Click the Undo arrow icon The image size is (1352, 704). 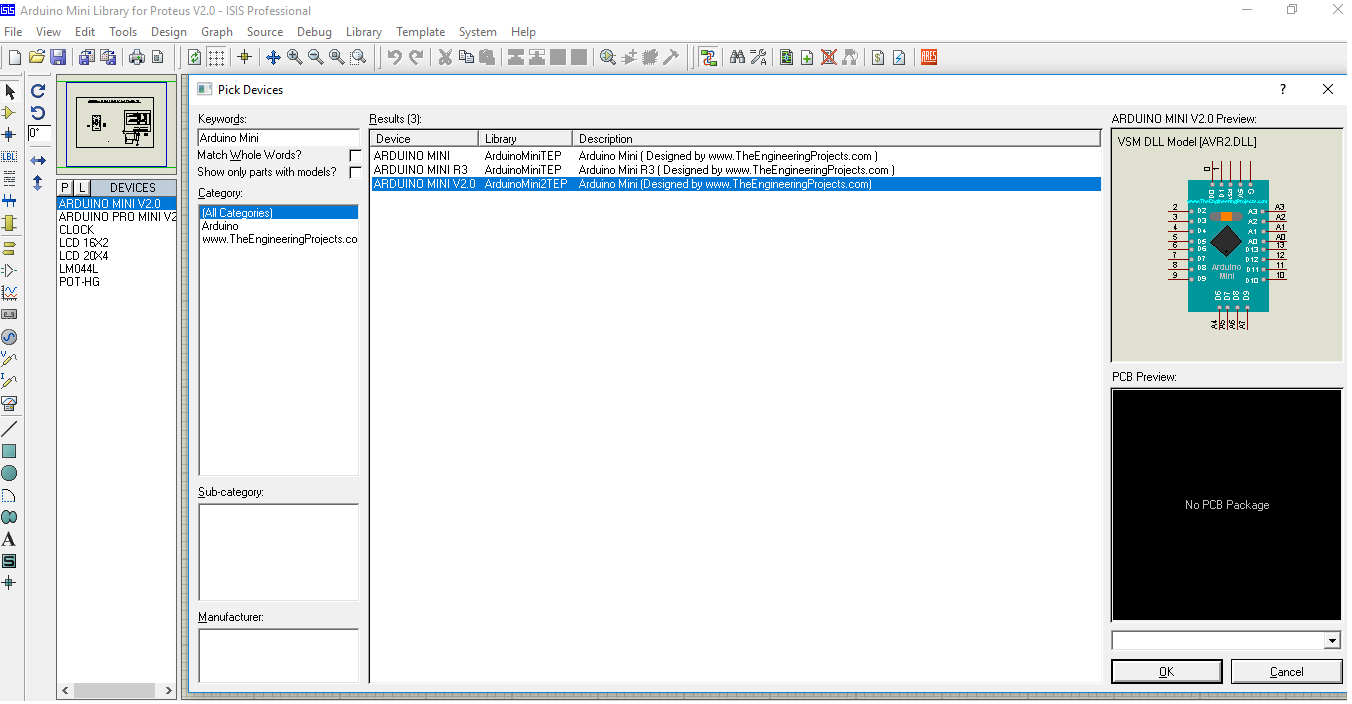[x=395, y=57]
